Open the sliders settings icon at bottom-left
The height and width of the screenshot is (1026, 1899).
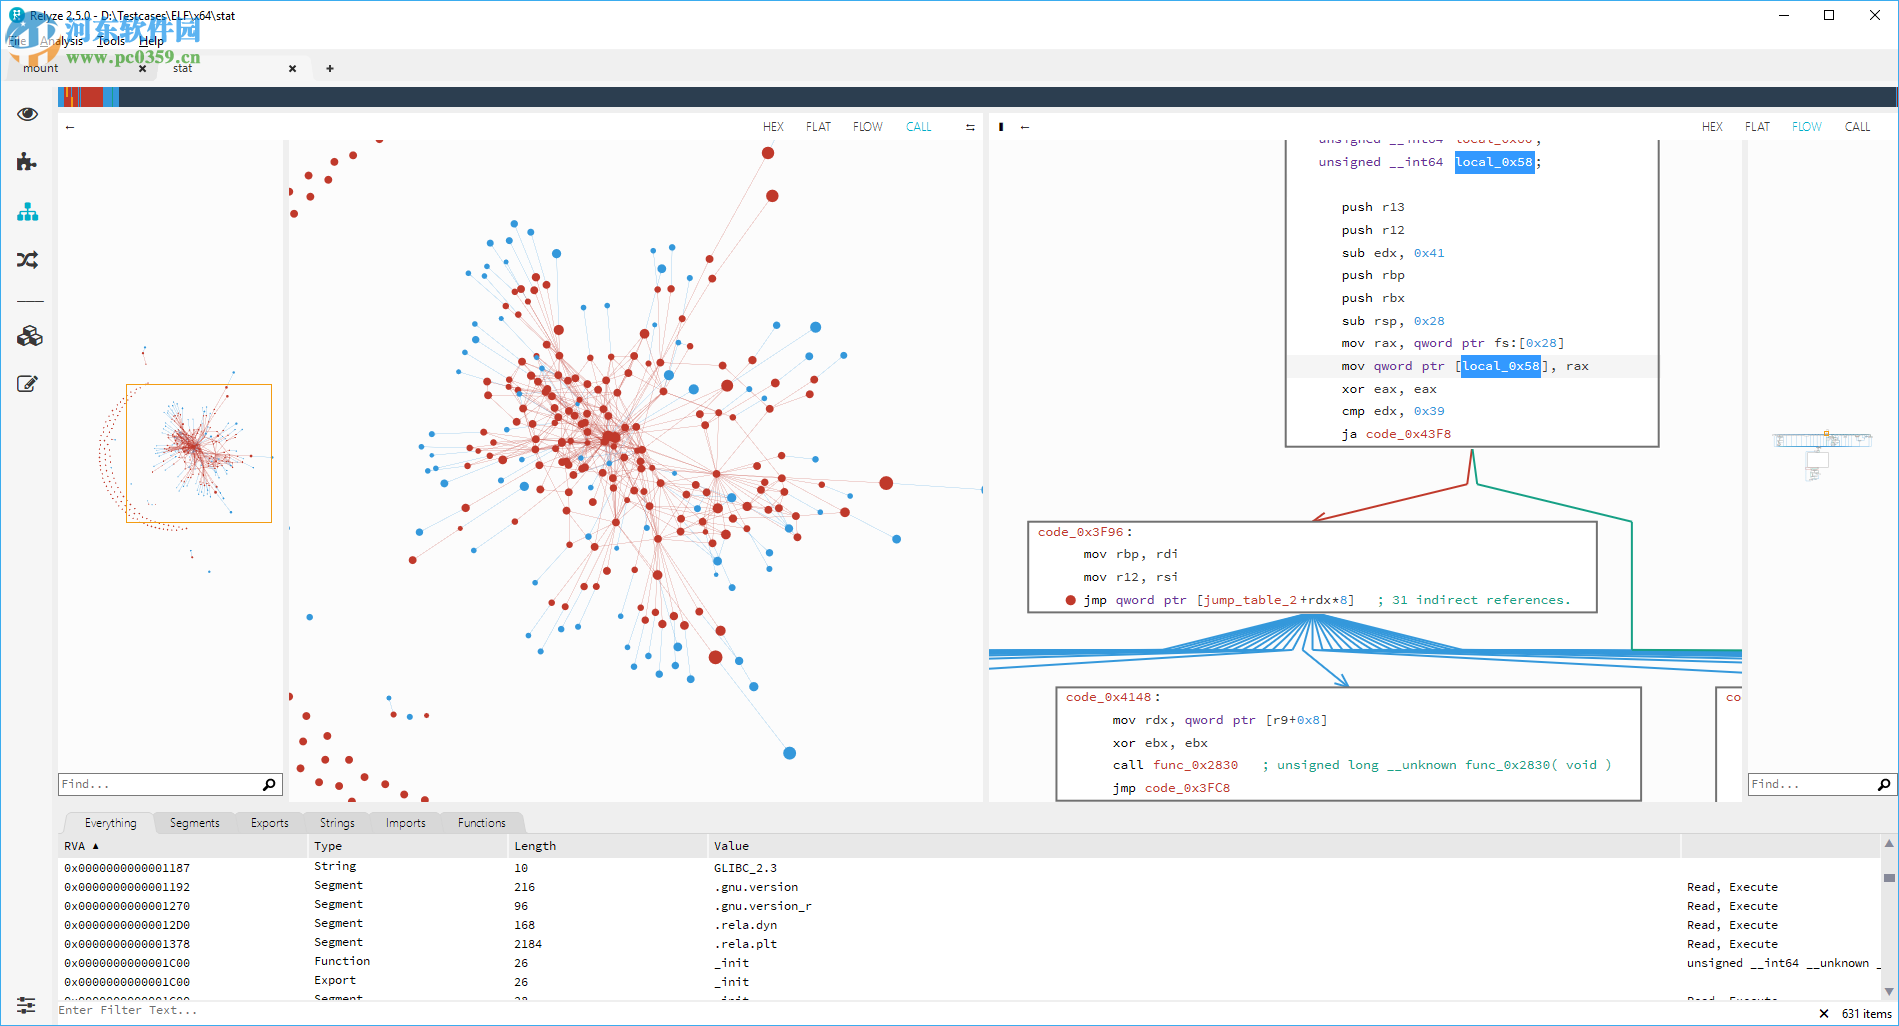point(26,1005)
